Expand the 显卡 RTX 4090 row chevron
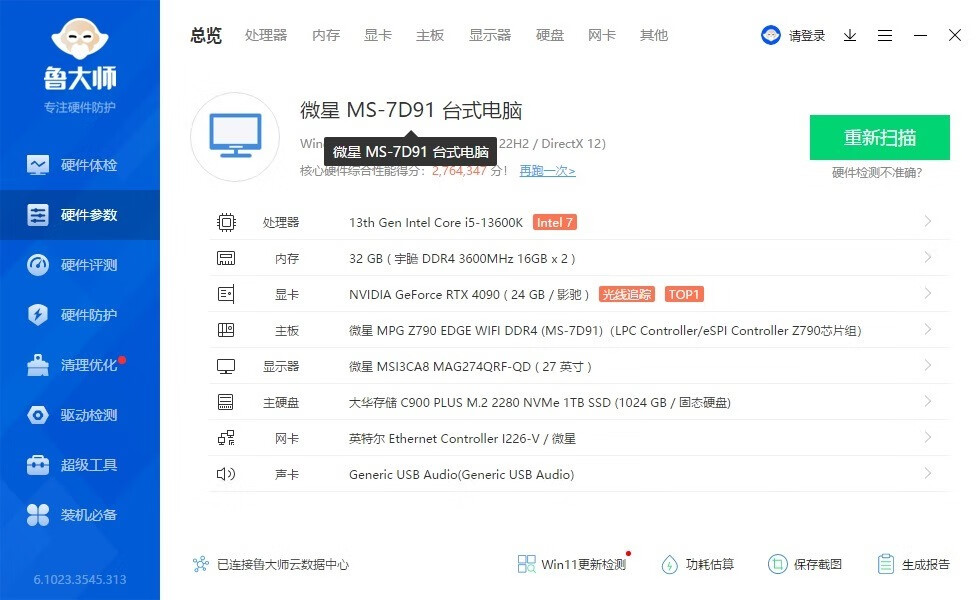980x600 pixels. pos(928,293)
